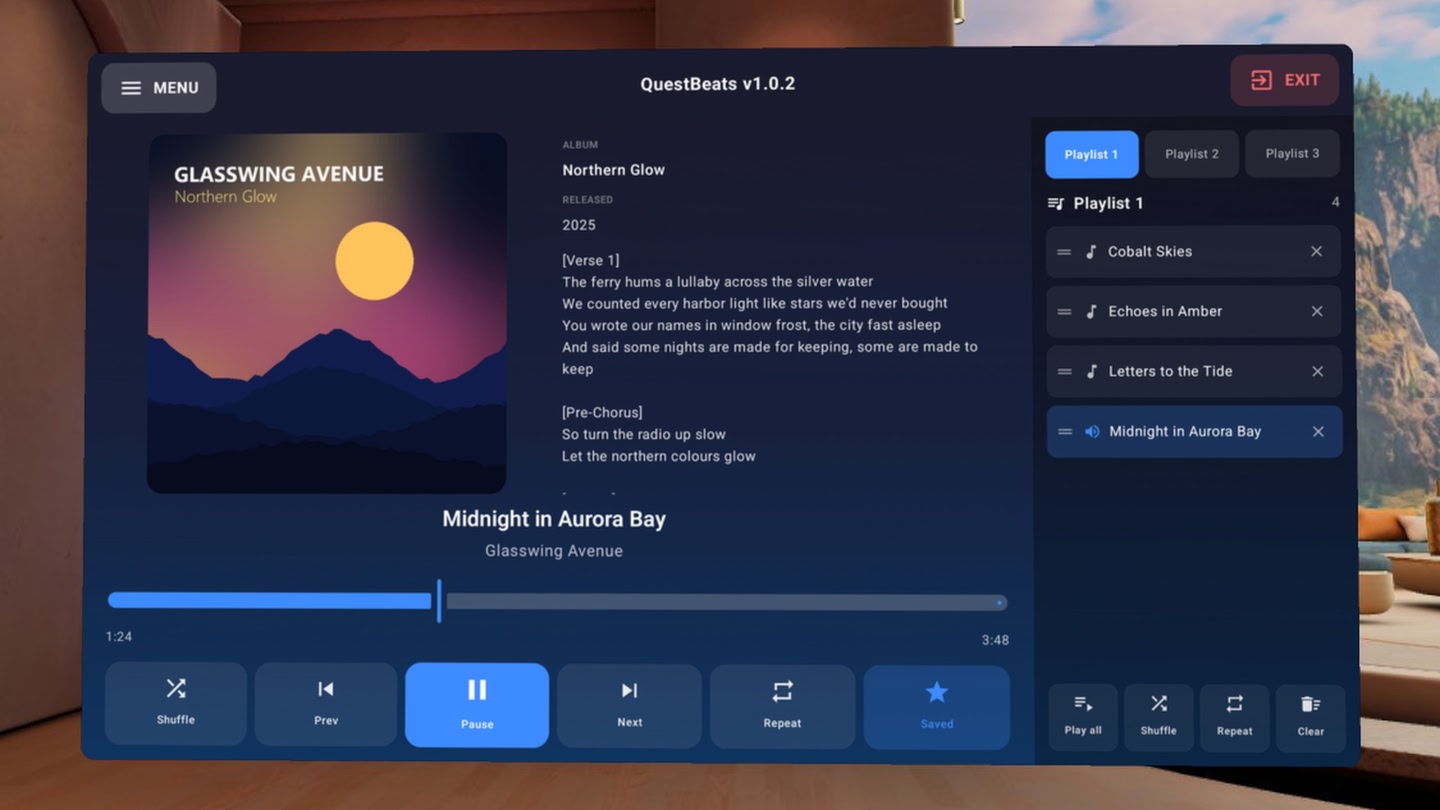This screenshot has height=810, width=1440.
Task: Click the Northern Glow album name
Action: [x=613, y=170]
